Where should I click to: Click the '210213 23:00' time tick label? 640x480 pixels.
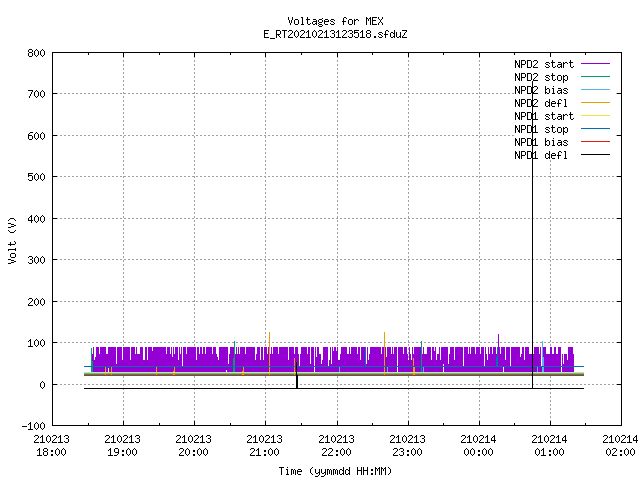407,446
